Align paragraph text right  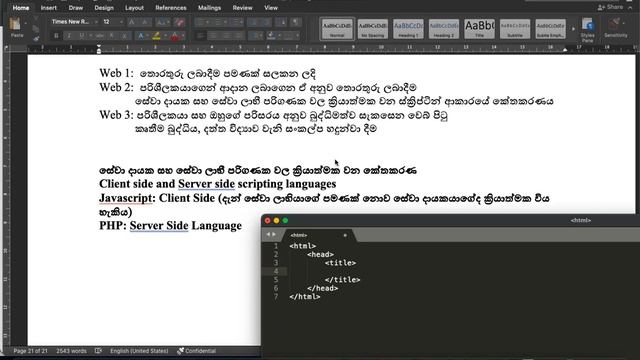pos(226,36)
